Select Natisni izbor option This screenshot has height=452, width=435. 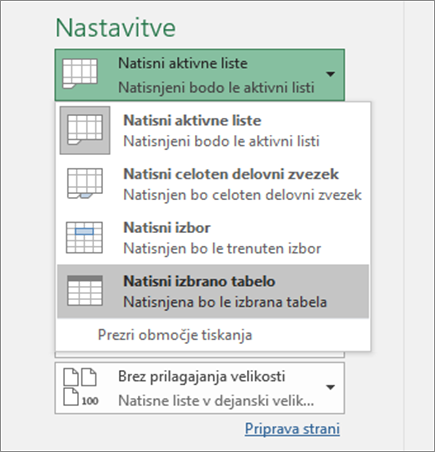(x=213, y=238)
